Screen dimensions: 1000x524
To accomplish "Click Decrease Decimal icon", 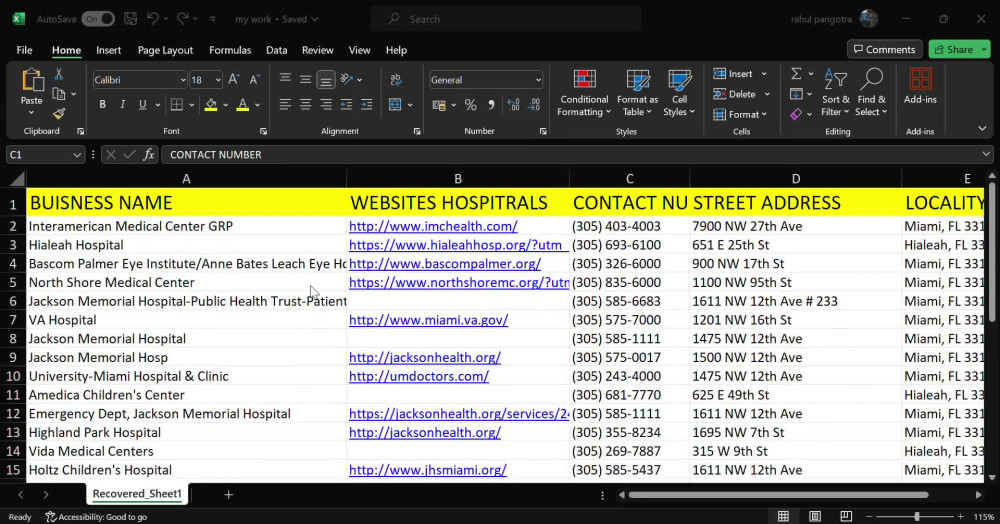I will point(534,105).
